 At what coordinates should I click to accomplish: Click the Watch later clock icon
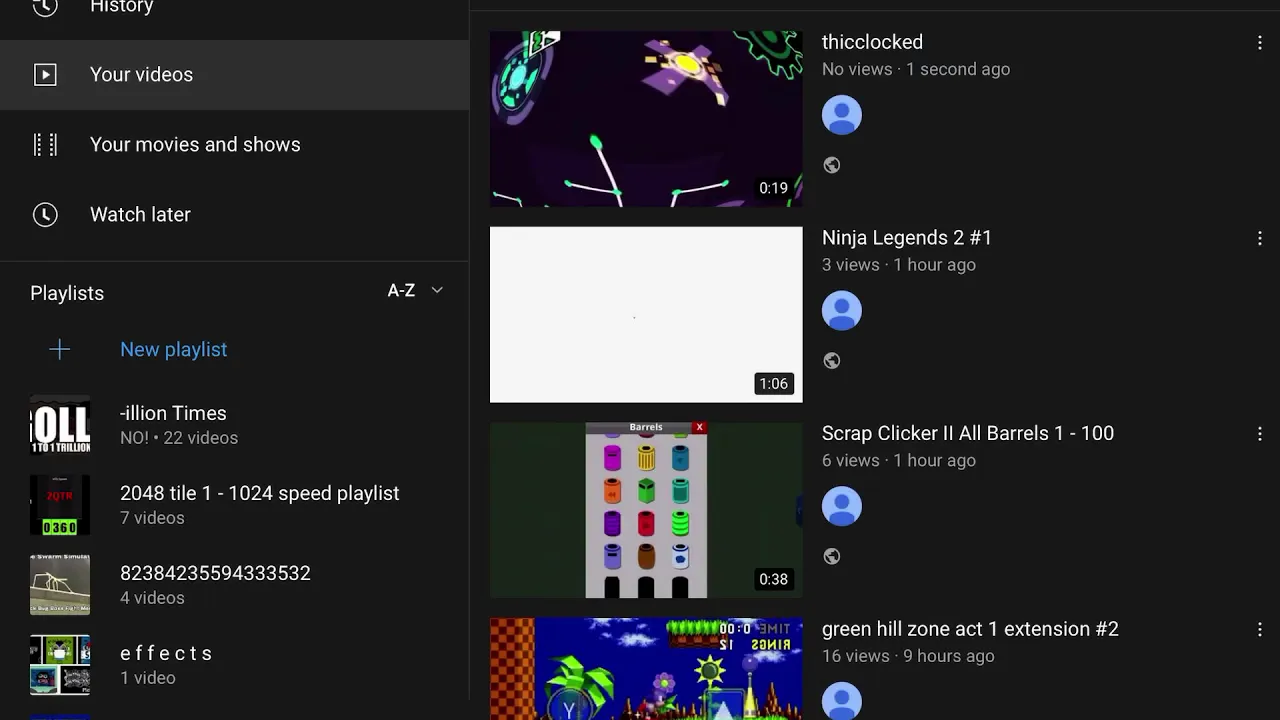45,215
